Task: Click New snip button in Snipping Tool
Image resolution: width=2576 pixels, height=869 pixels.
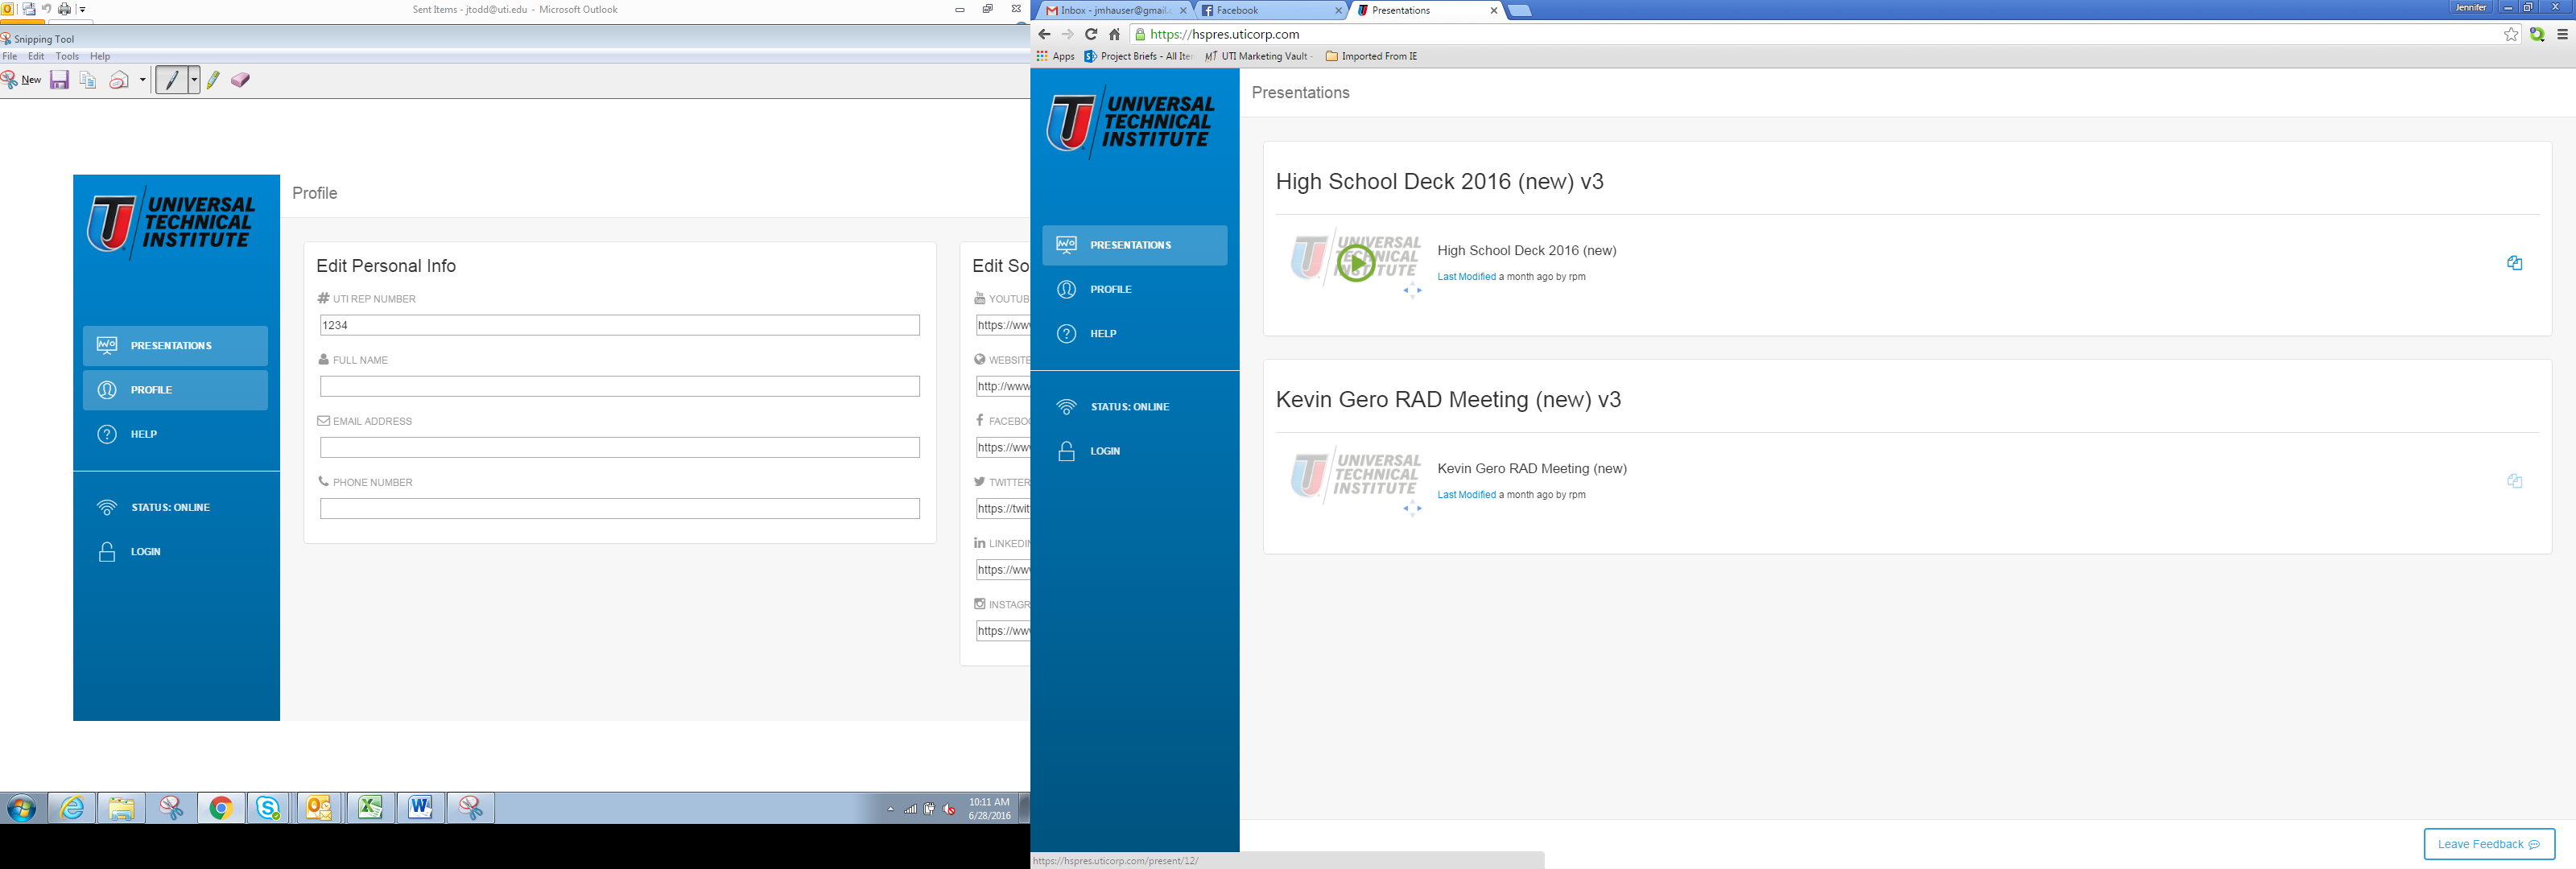Action: [x=22, y=80]
